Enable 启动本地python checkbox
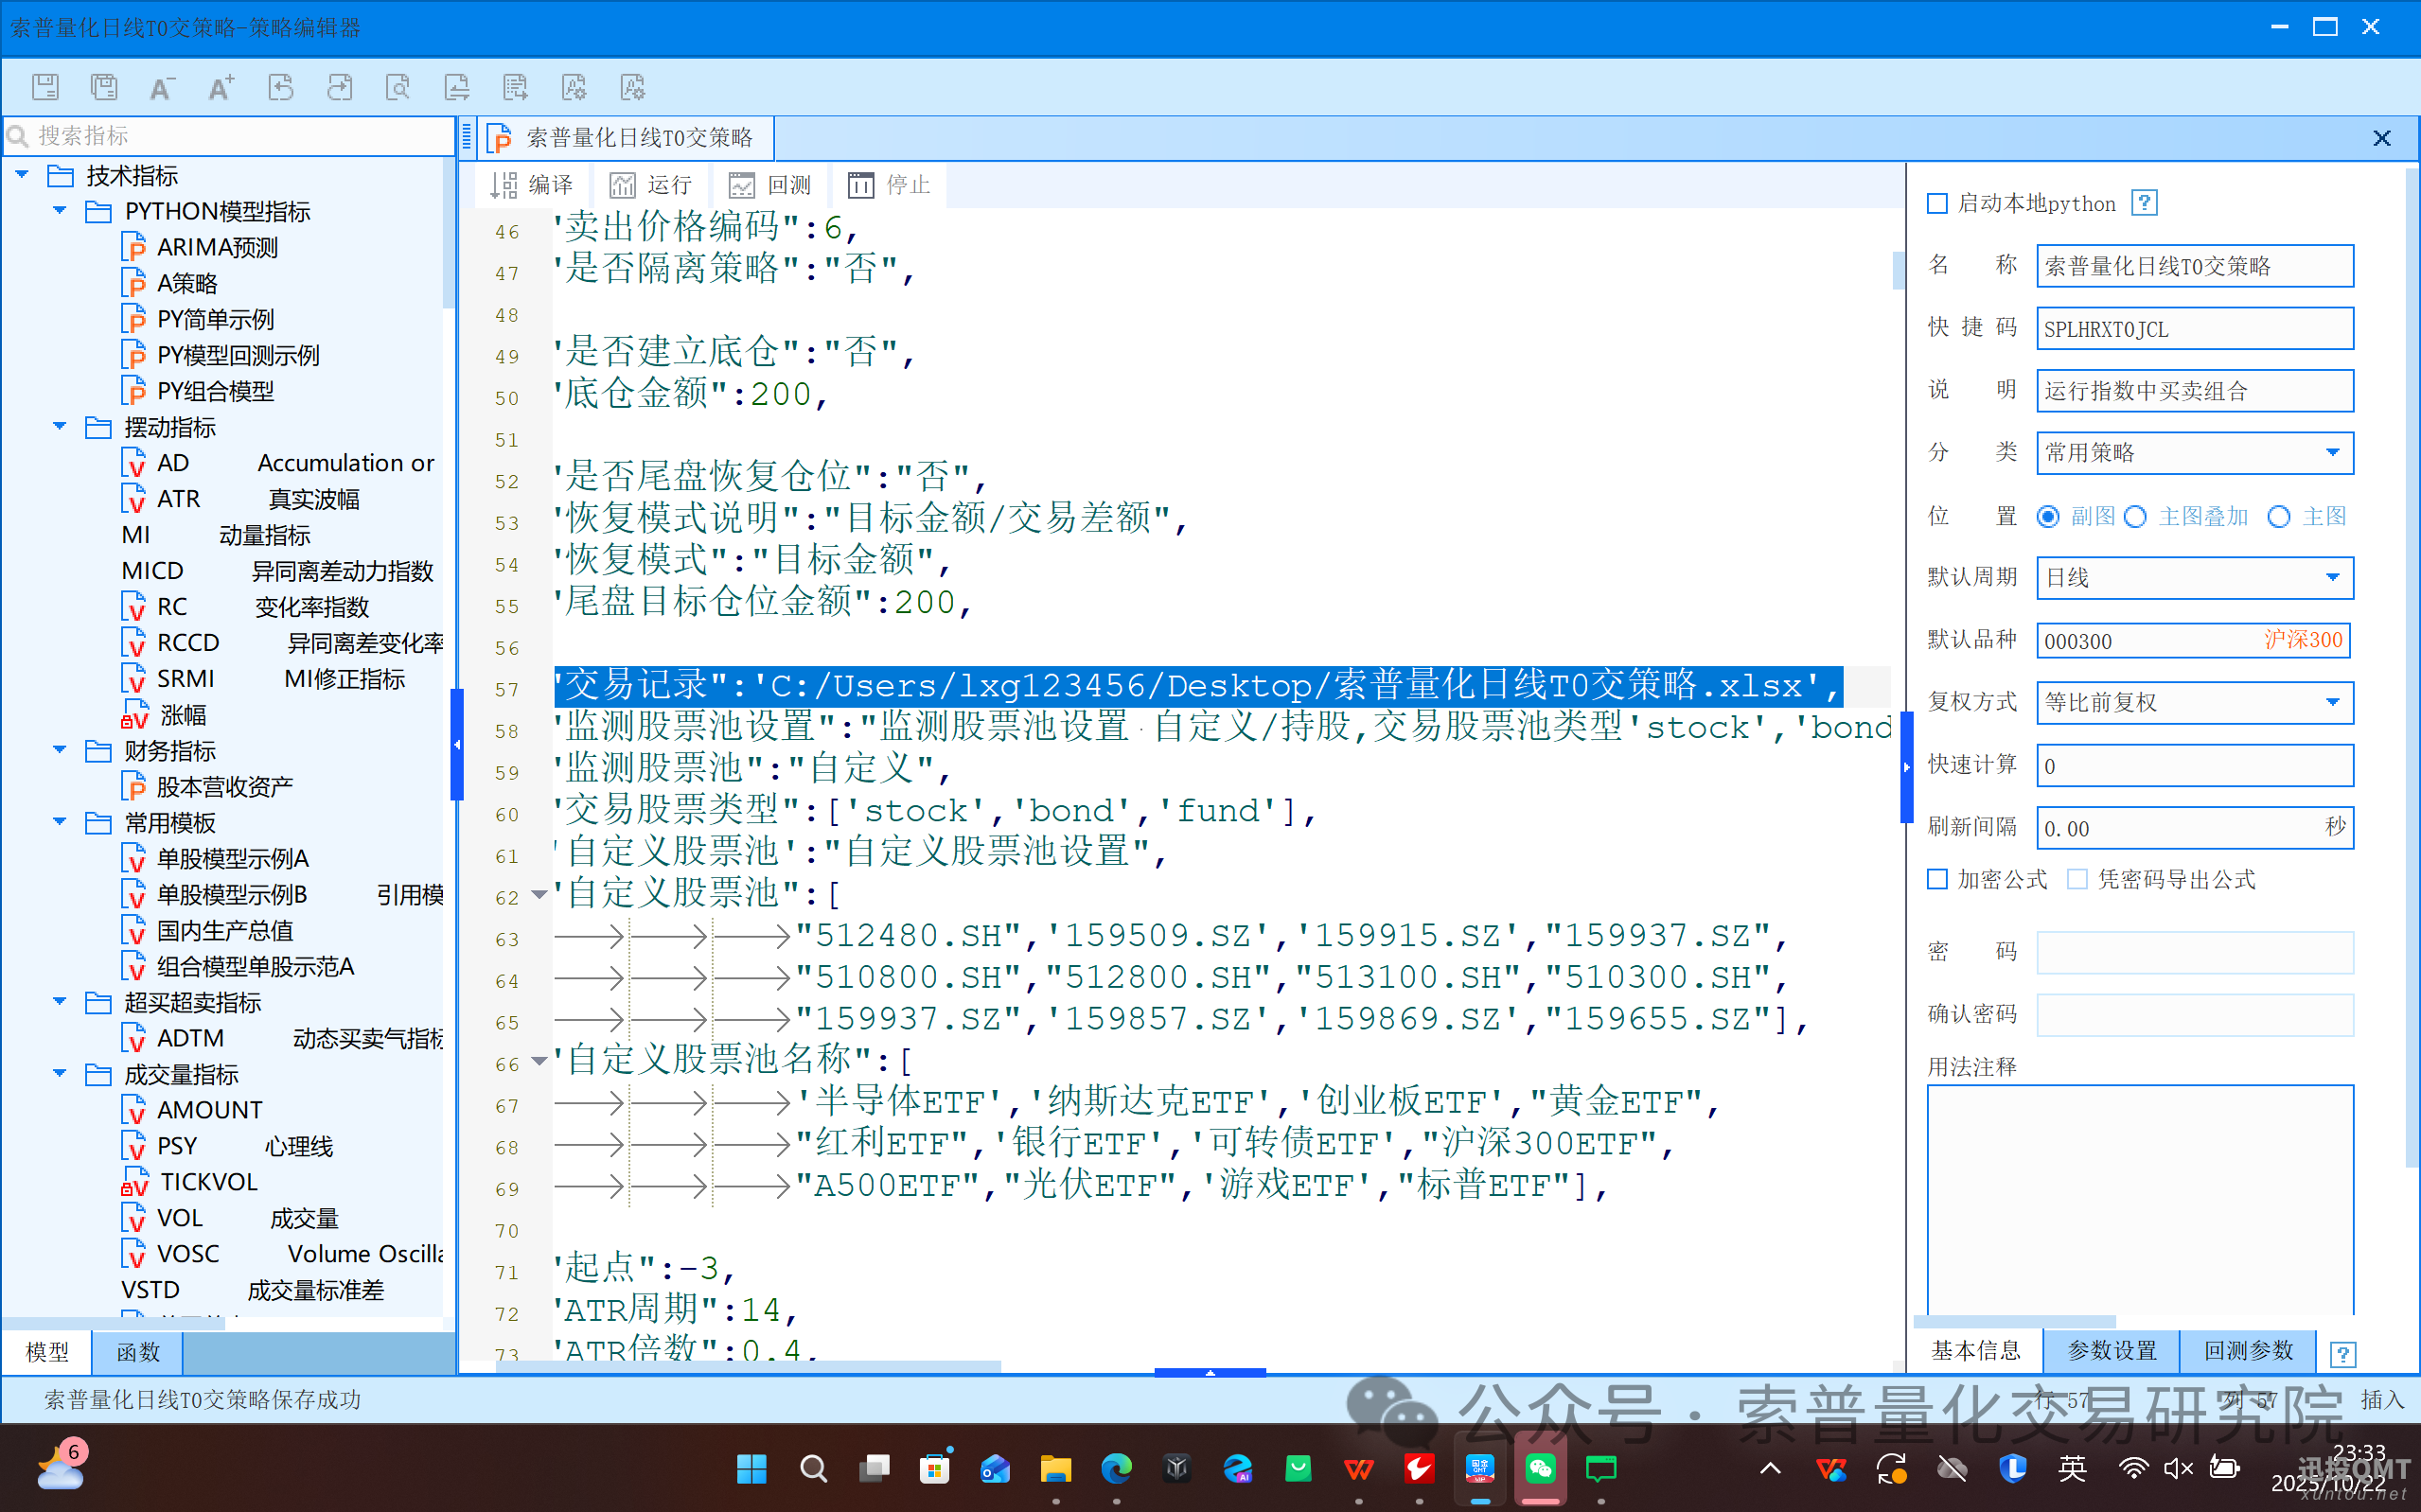 tap(1938, 204)
